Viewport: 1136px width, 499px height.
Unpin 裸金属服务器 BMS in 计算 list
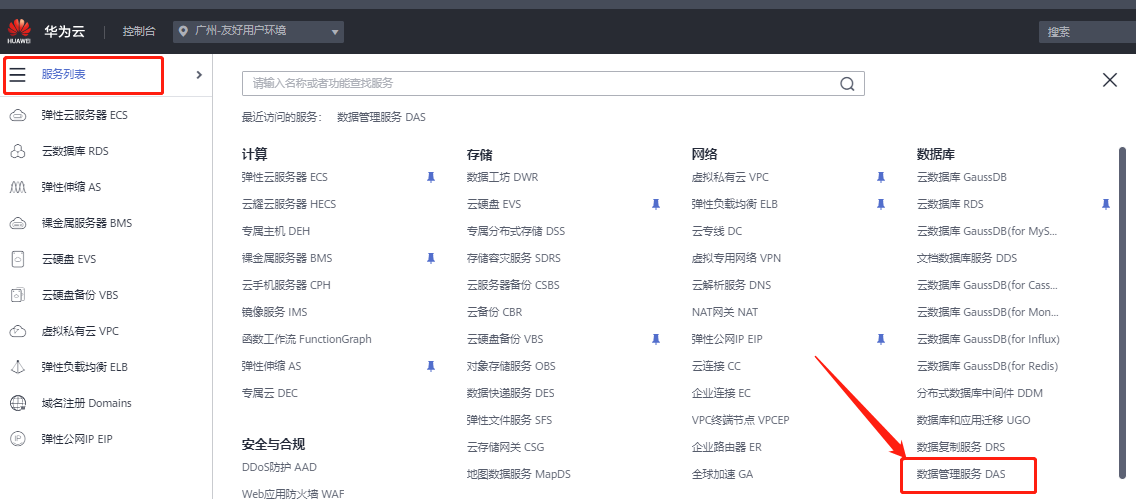(x=430, y=258)
